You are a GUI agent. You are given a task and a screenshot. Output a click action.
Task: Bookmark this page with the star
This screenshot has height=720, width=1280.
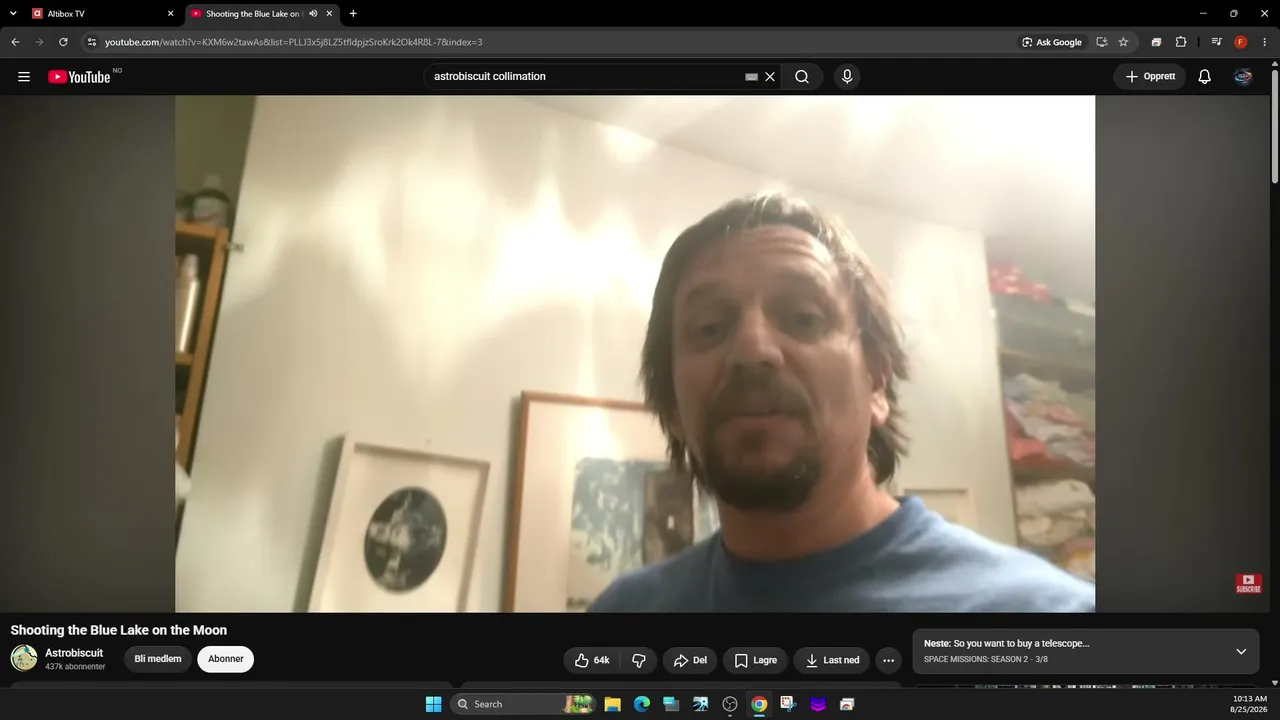pos(1123,42)
